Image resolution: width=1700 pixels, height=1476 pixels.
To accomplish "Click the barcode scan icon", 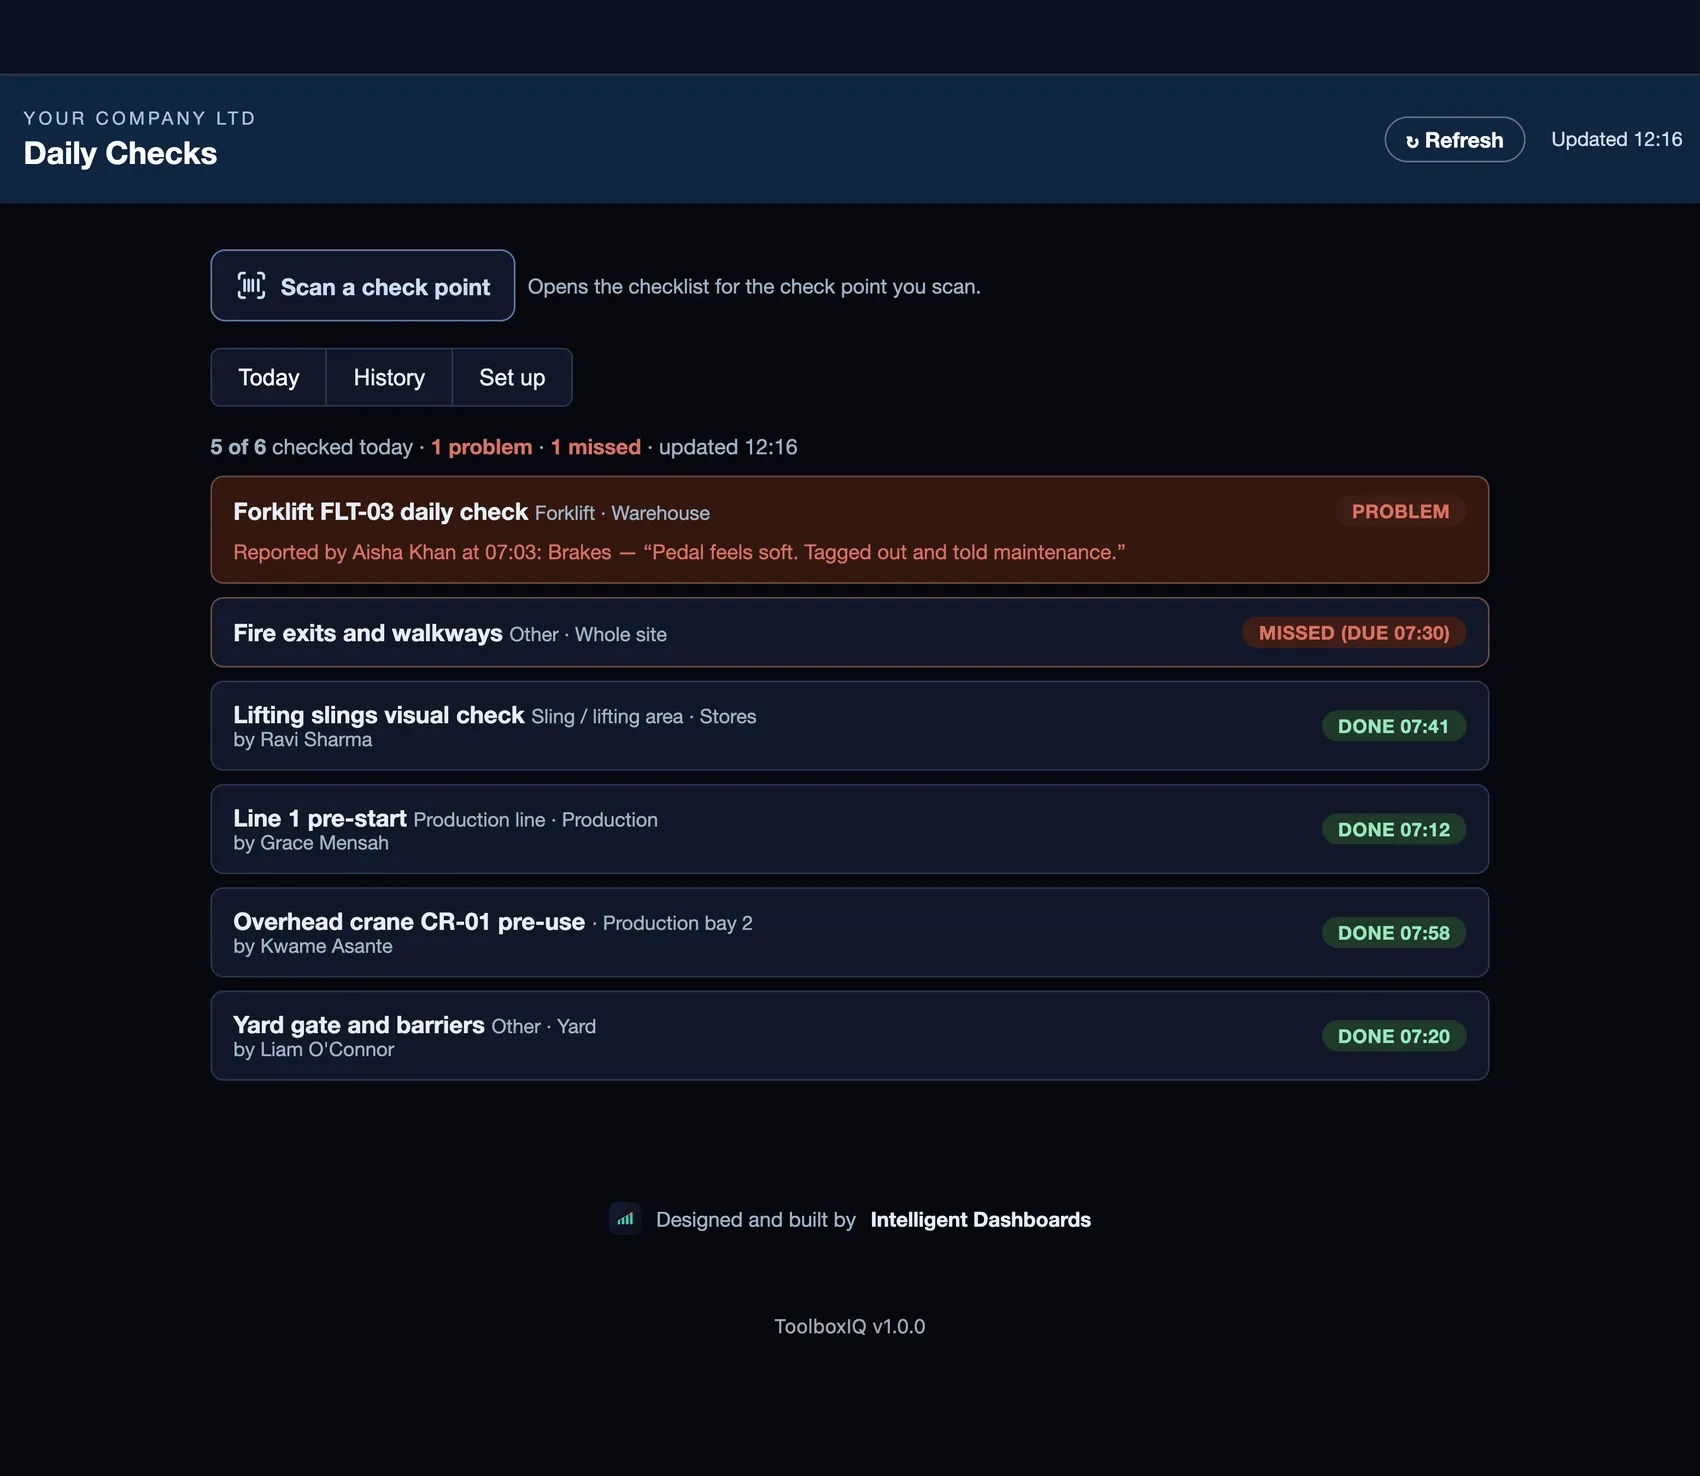I will point(251,286).
